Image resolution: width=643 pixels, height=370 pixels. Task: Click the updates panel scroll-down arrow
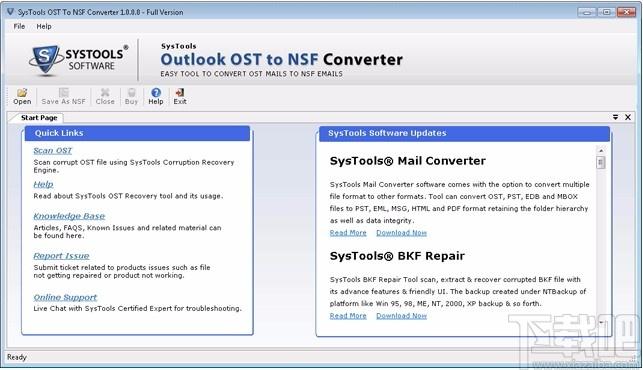[x=601, y=323]
